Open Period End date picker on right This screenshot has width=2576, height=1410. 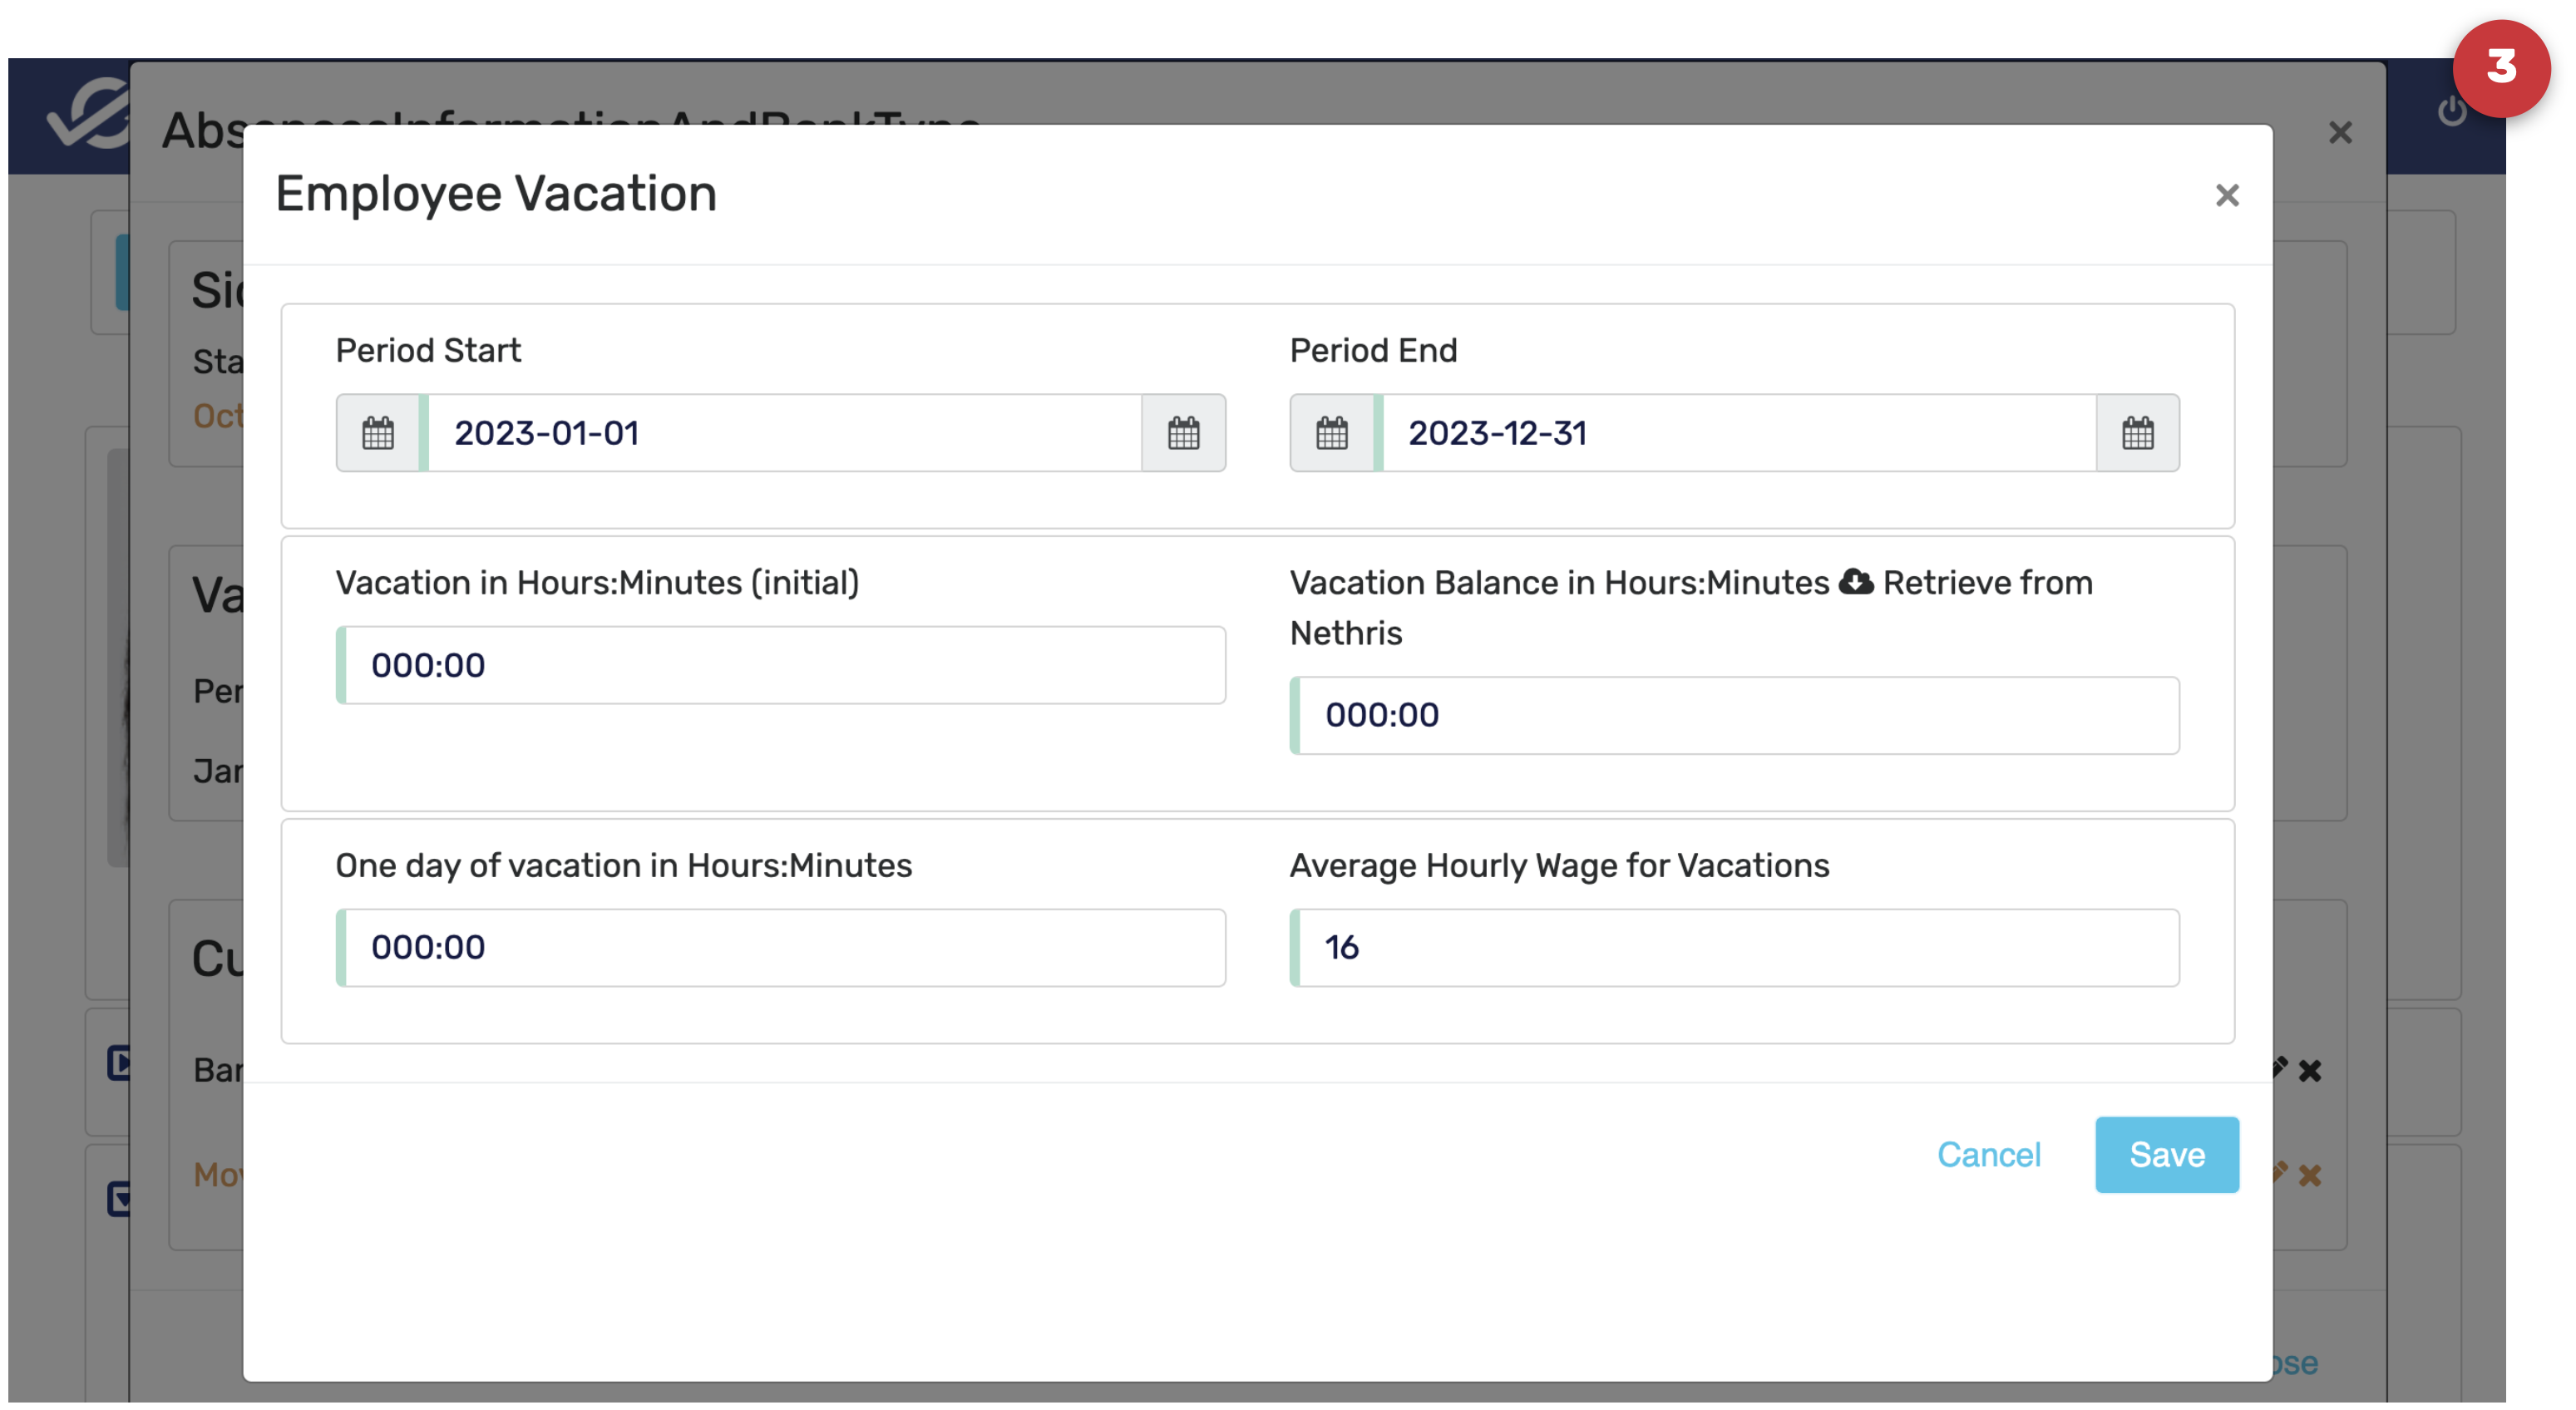click(x=2137, y=433)
